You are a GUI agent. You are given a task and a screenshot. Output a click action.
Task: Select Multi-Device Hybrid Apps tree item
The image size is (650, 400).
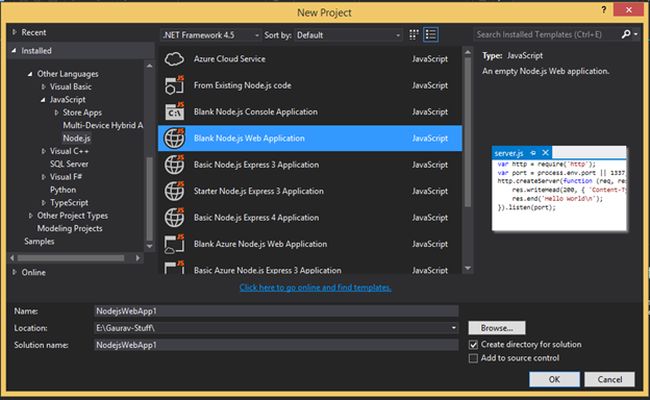(103, 125)
